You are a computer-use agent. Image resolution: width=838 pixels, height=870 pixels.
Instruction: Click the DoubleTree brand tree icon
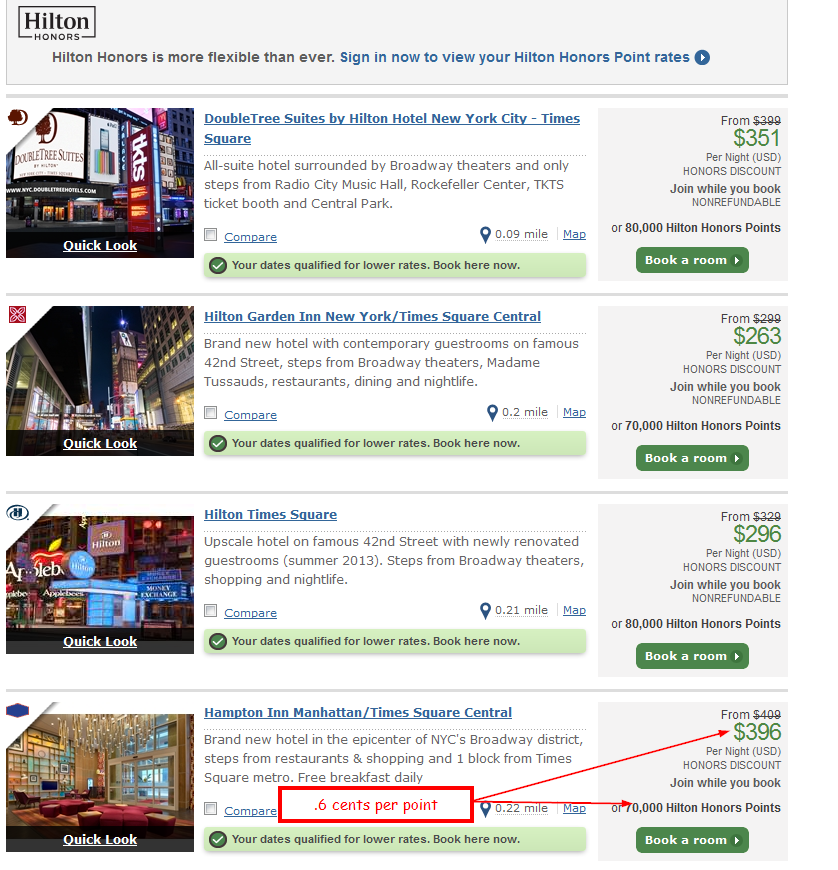click(x=18, y=117)
